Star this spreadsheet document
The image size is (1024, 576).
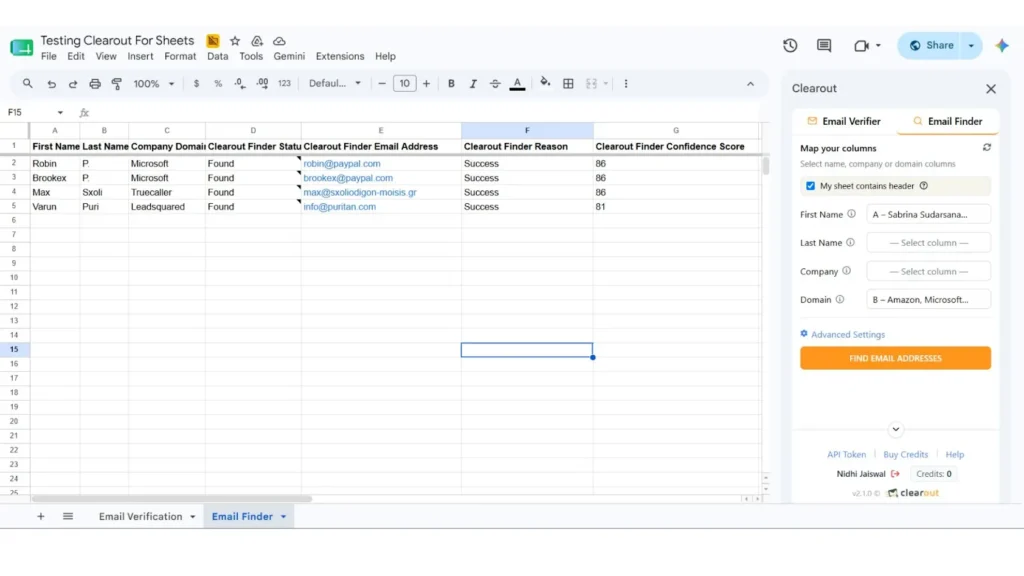point(235,40)
